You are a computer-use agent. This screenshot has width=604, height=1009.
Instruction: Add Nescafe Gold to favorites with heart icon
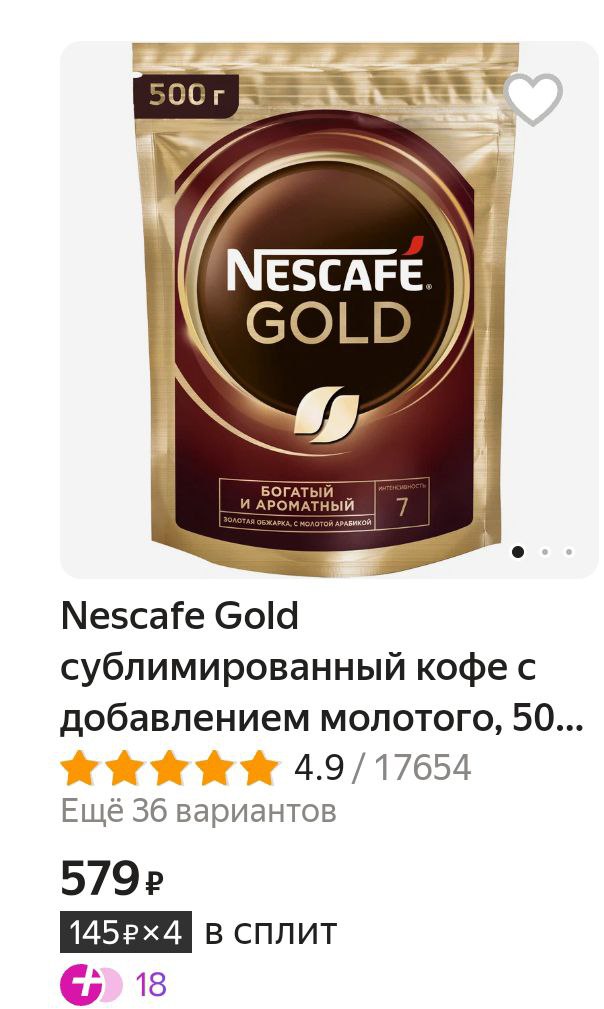[533, 99]
